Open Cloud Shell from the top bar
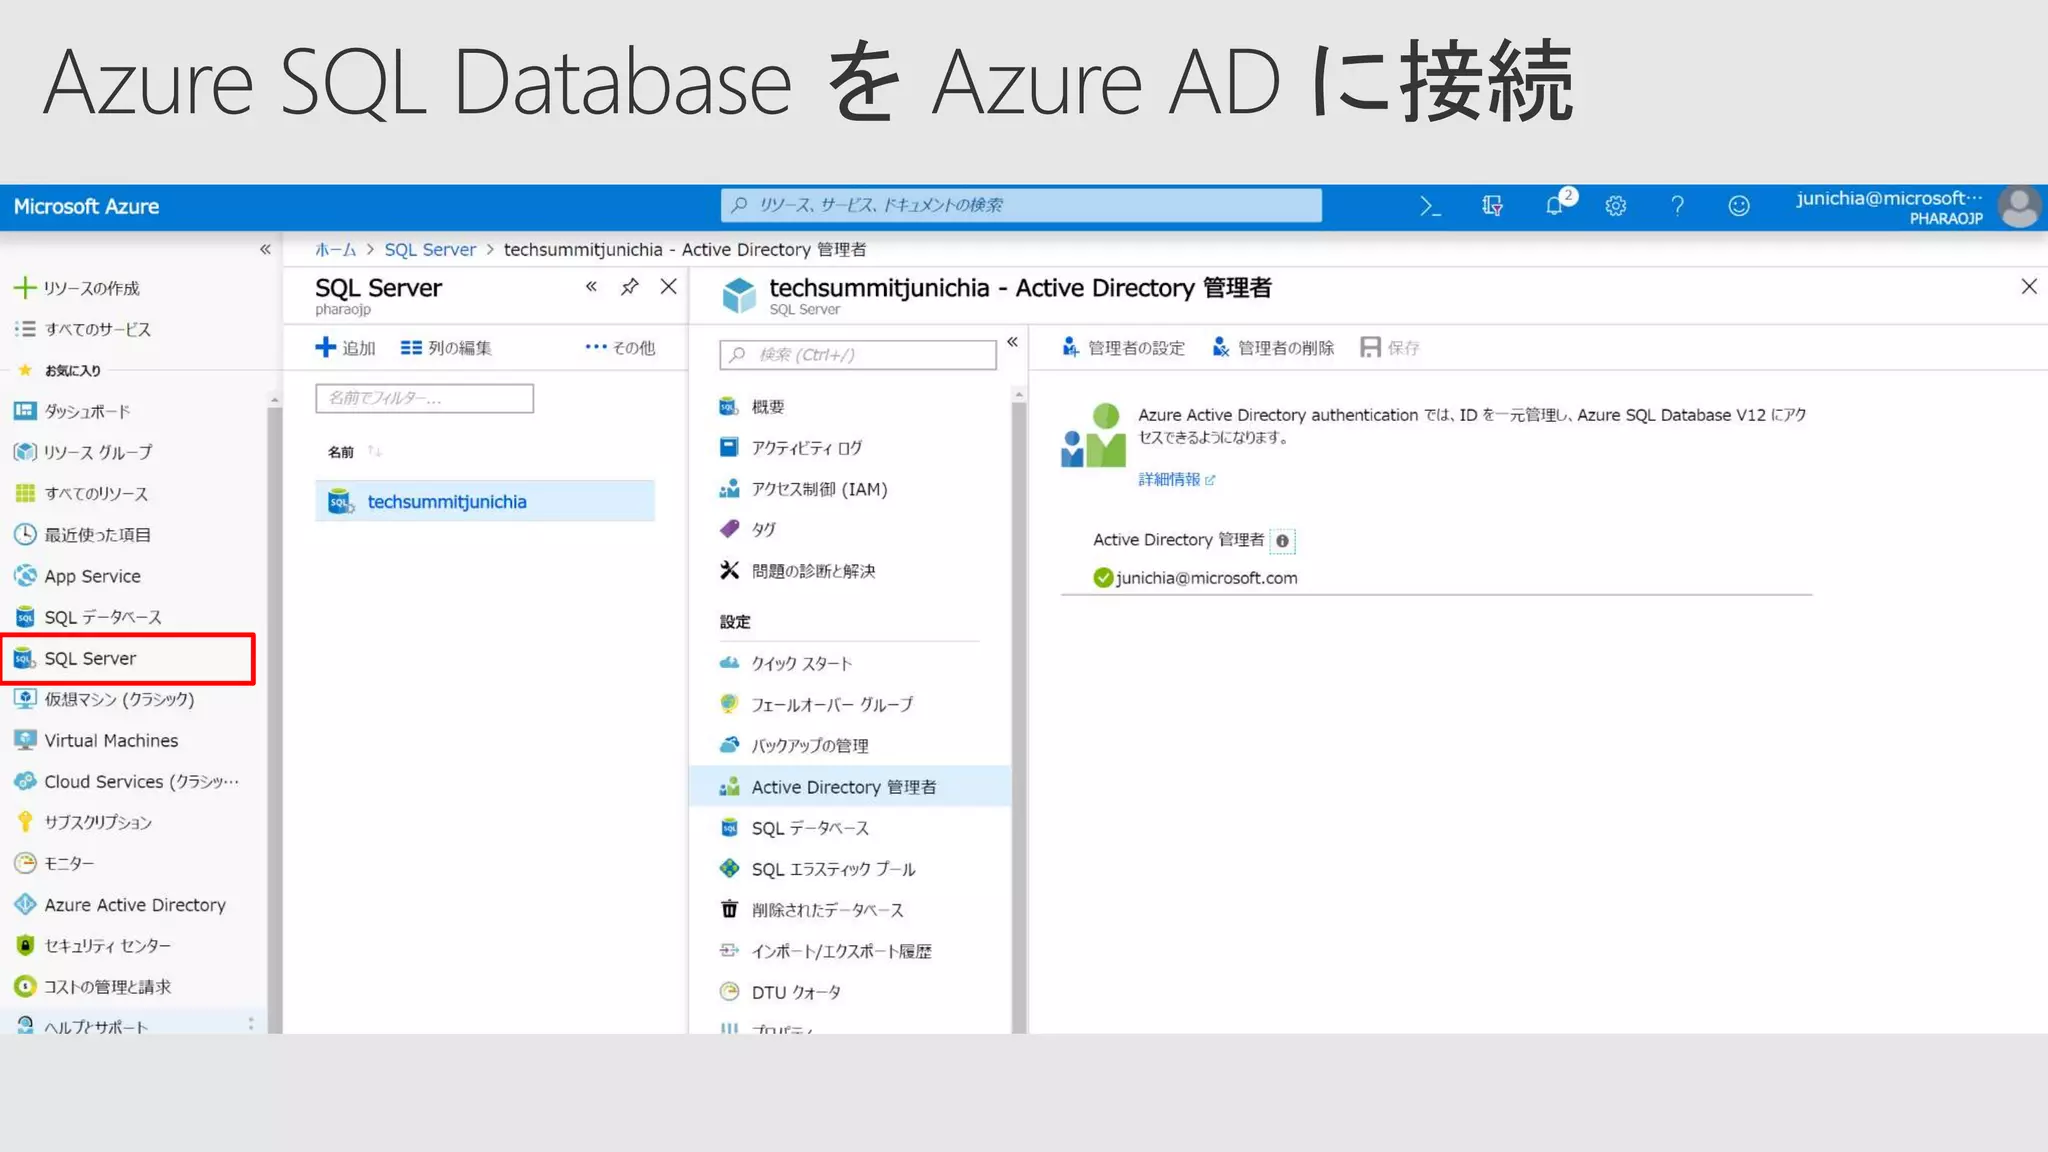 [x=1430, y=206]
